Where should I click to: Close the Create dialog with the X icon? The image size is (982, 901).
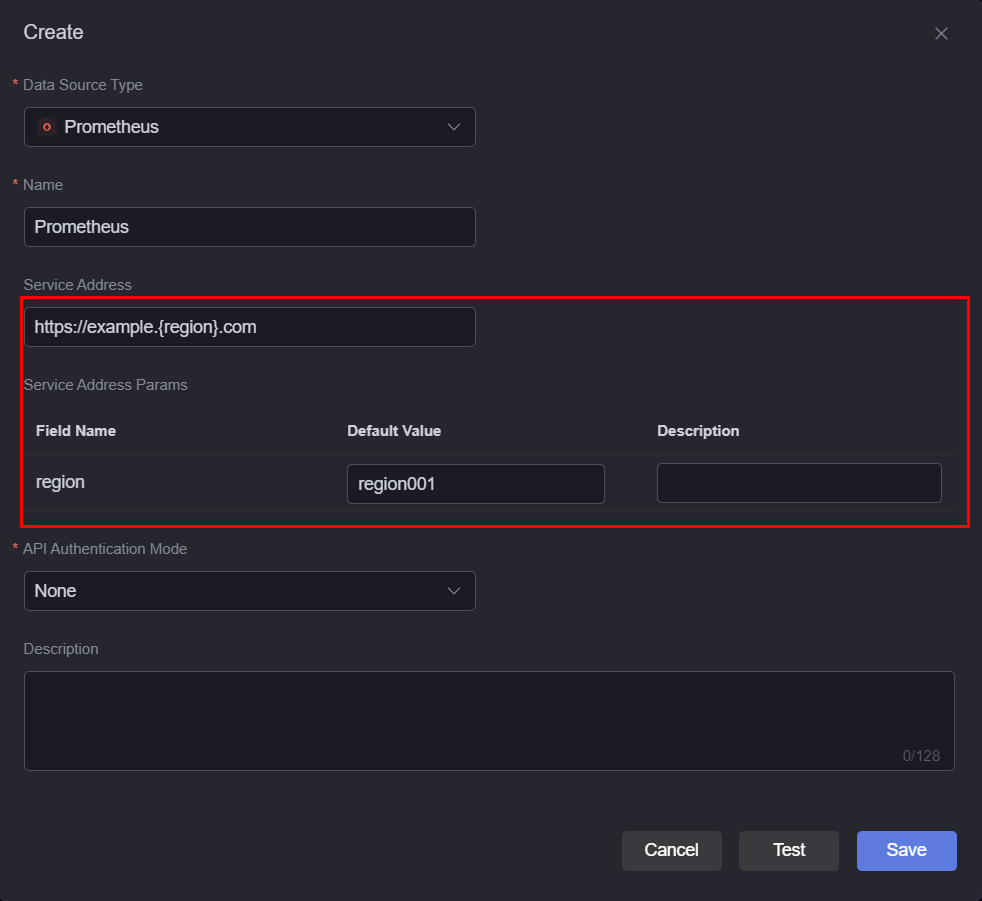[941, 34]
